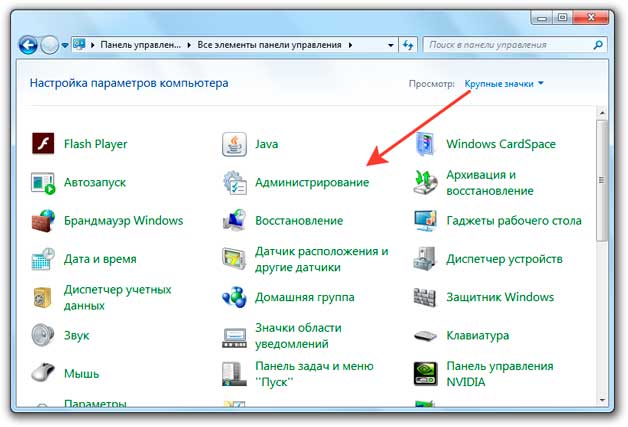Maximize the Control Panel window

563,17
